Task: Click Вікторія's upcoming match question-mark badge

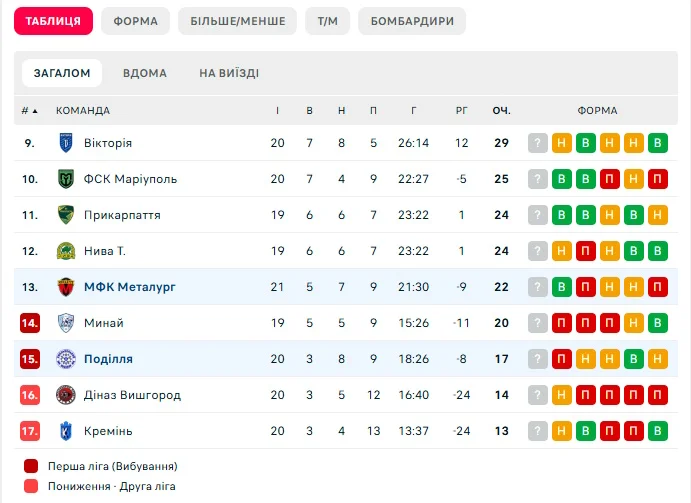Action: (x=538, y=143)
